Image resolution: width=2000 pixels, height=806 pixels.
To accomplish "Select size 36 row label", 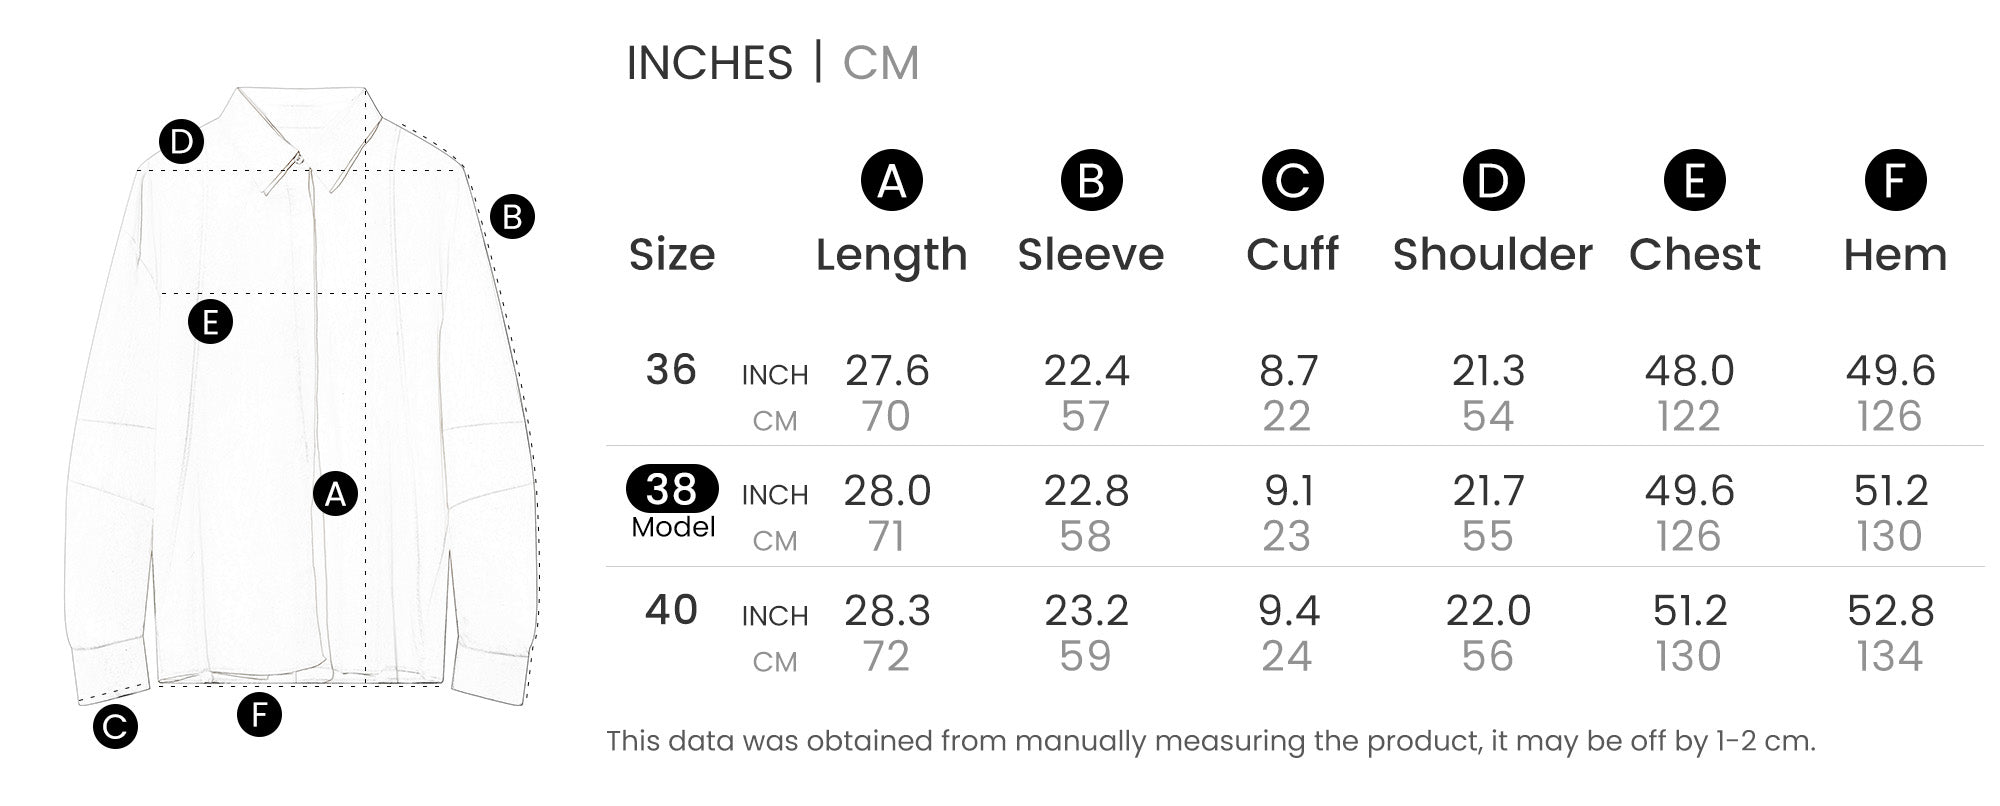I will (671, 370).
